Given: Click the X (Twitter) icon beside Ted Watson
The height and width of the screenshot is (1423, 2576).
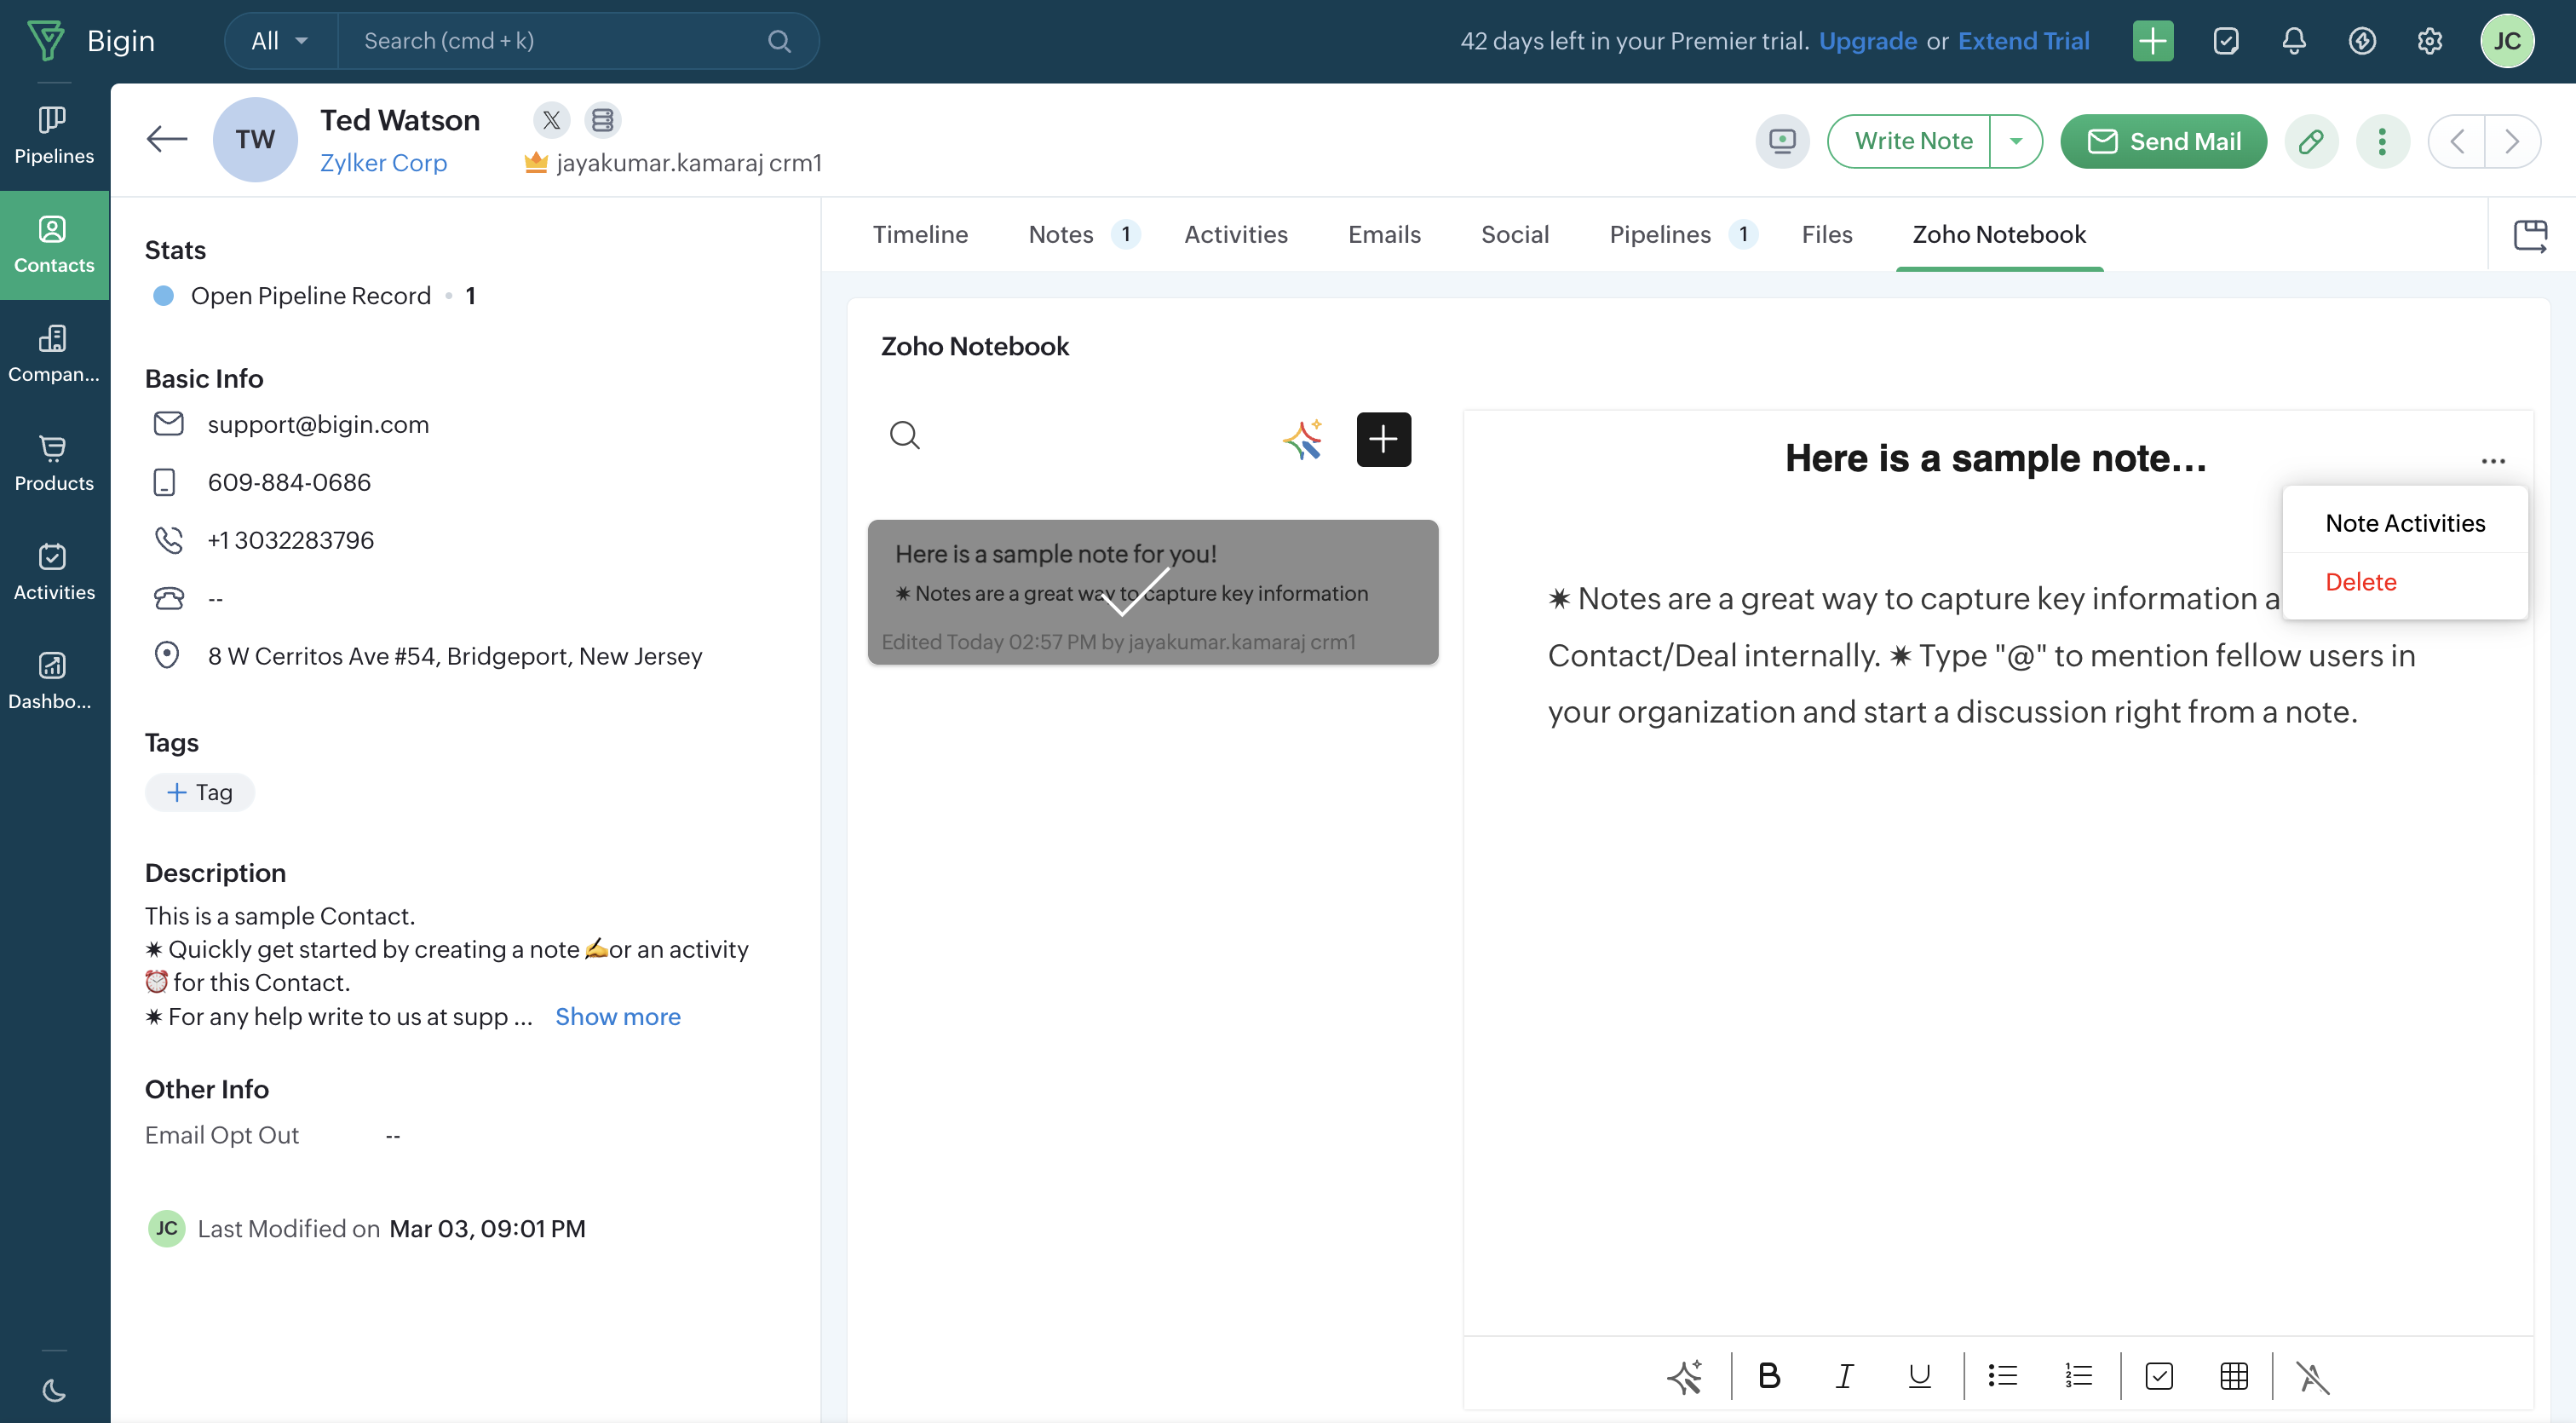Looking at the screenshot, I should pos(551,120).
